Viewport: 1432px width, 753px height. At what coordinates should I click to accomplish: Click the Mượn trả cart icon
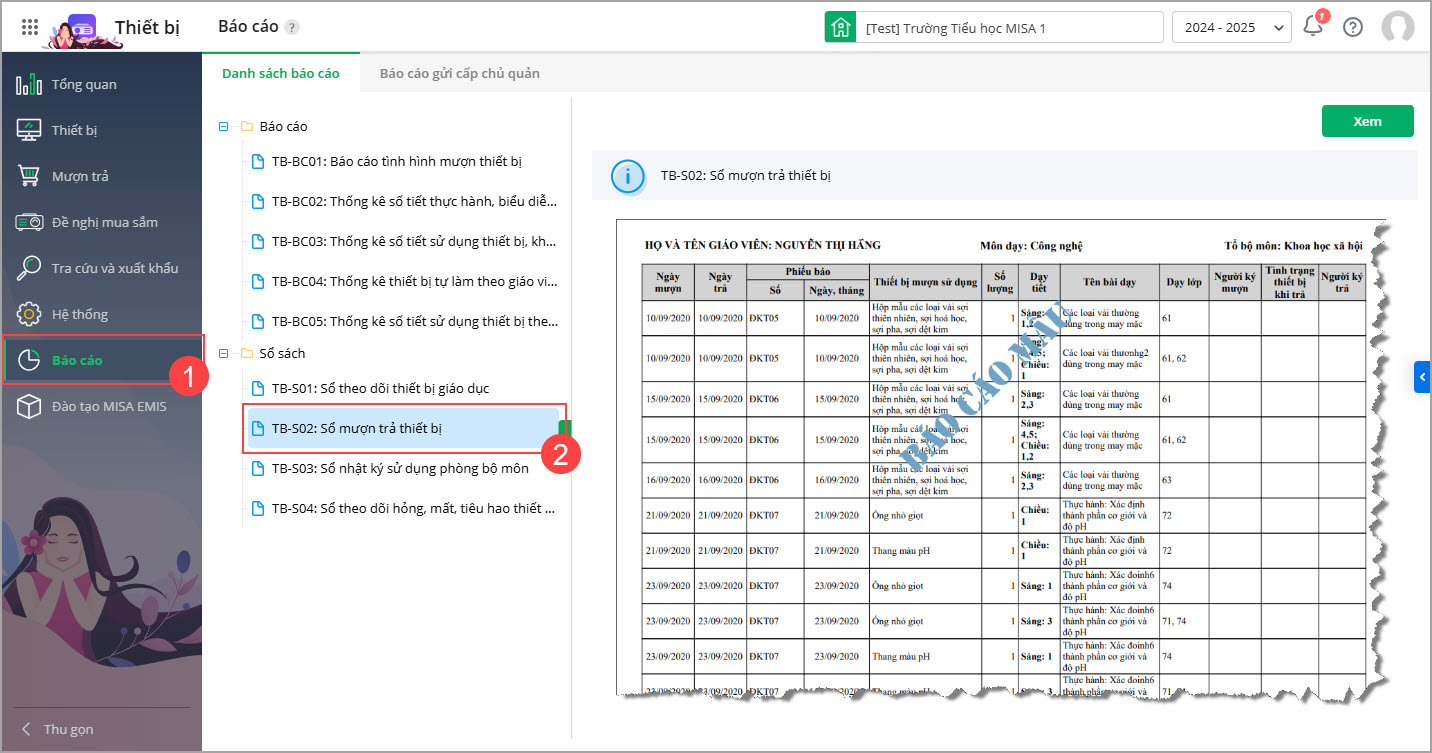click(29, 176)
